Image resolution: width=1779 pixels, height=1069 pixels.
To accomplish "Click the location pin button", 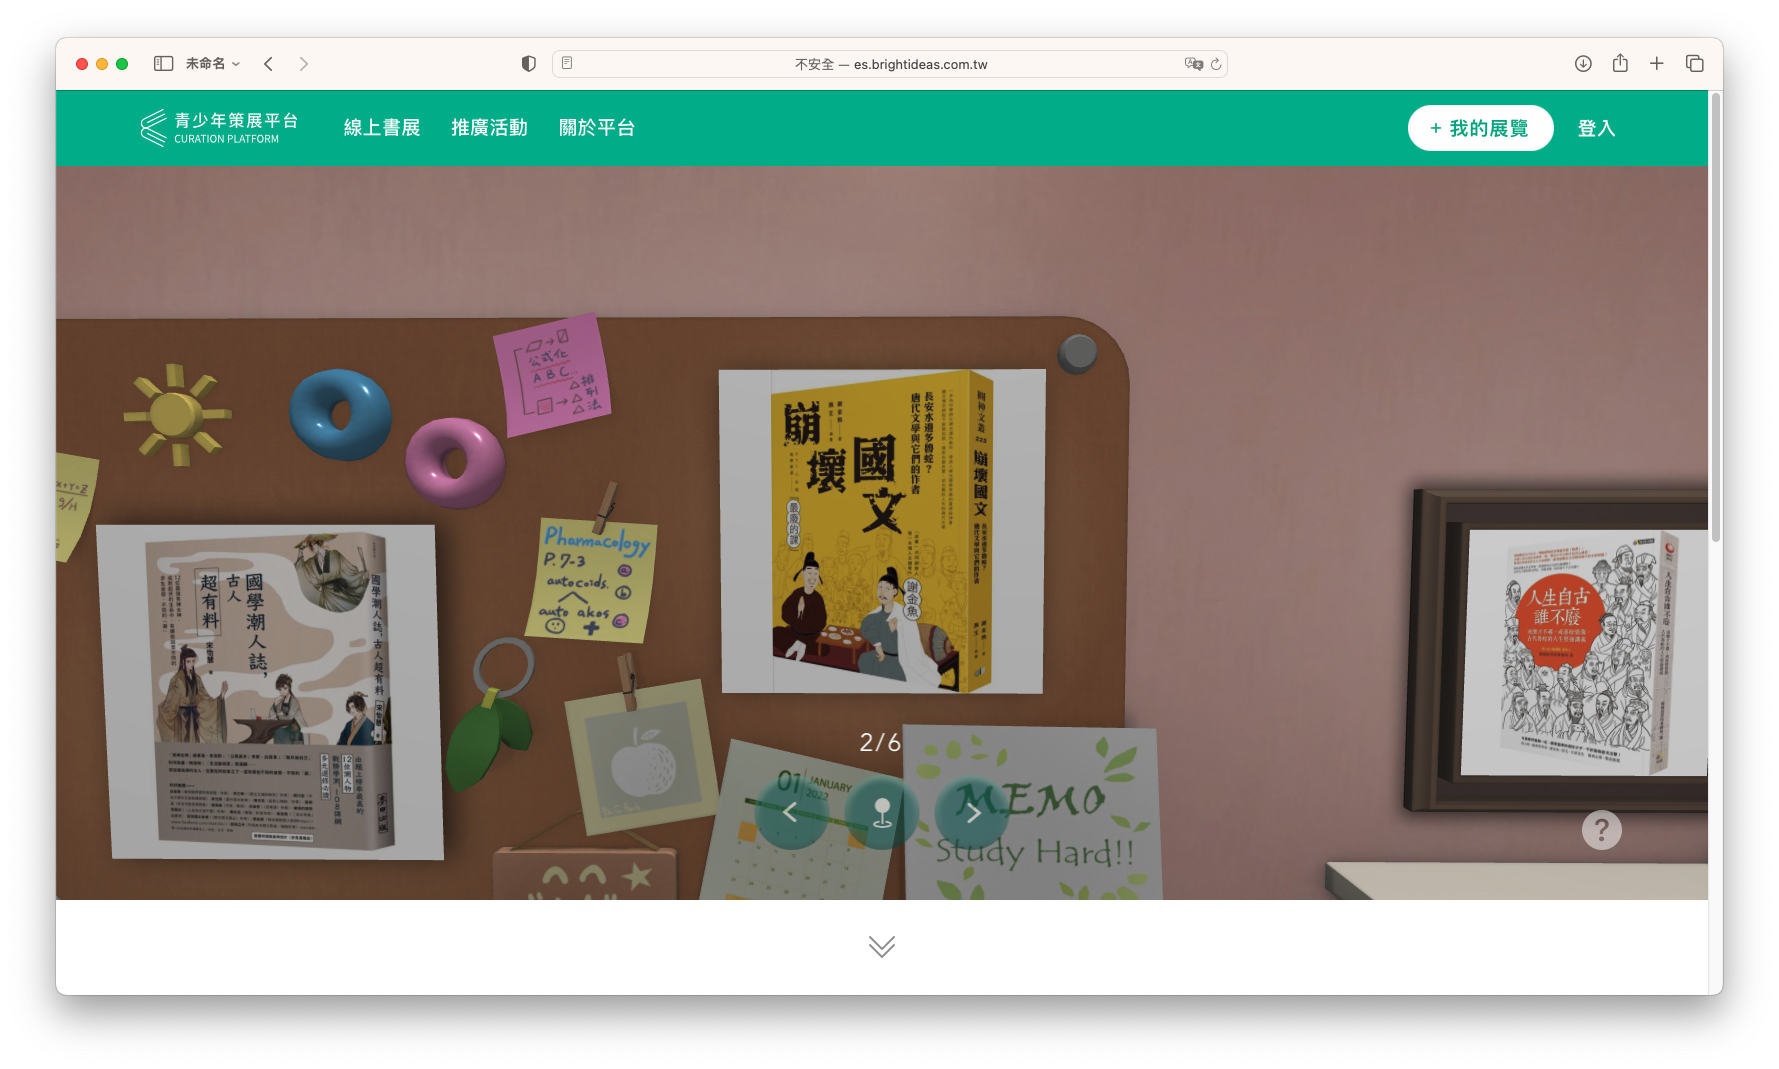I will (x=881, y=812).
